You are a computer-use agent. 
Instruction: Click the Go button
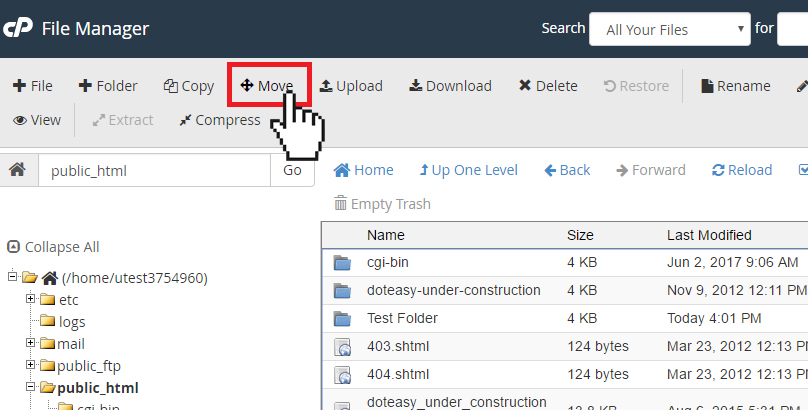292,170
